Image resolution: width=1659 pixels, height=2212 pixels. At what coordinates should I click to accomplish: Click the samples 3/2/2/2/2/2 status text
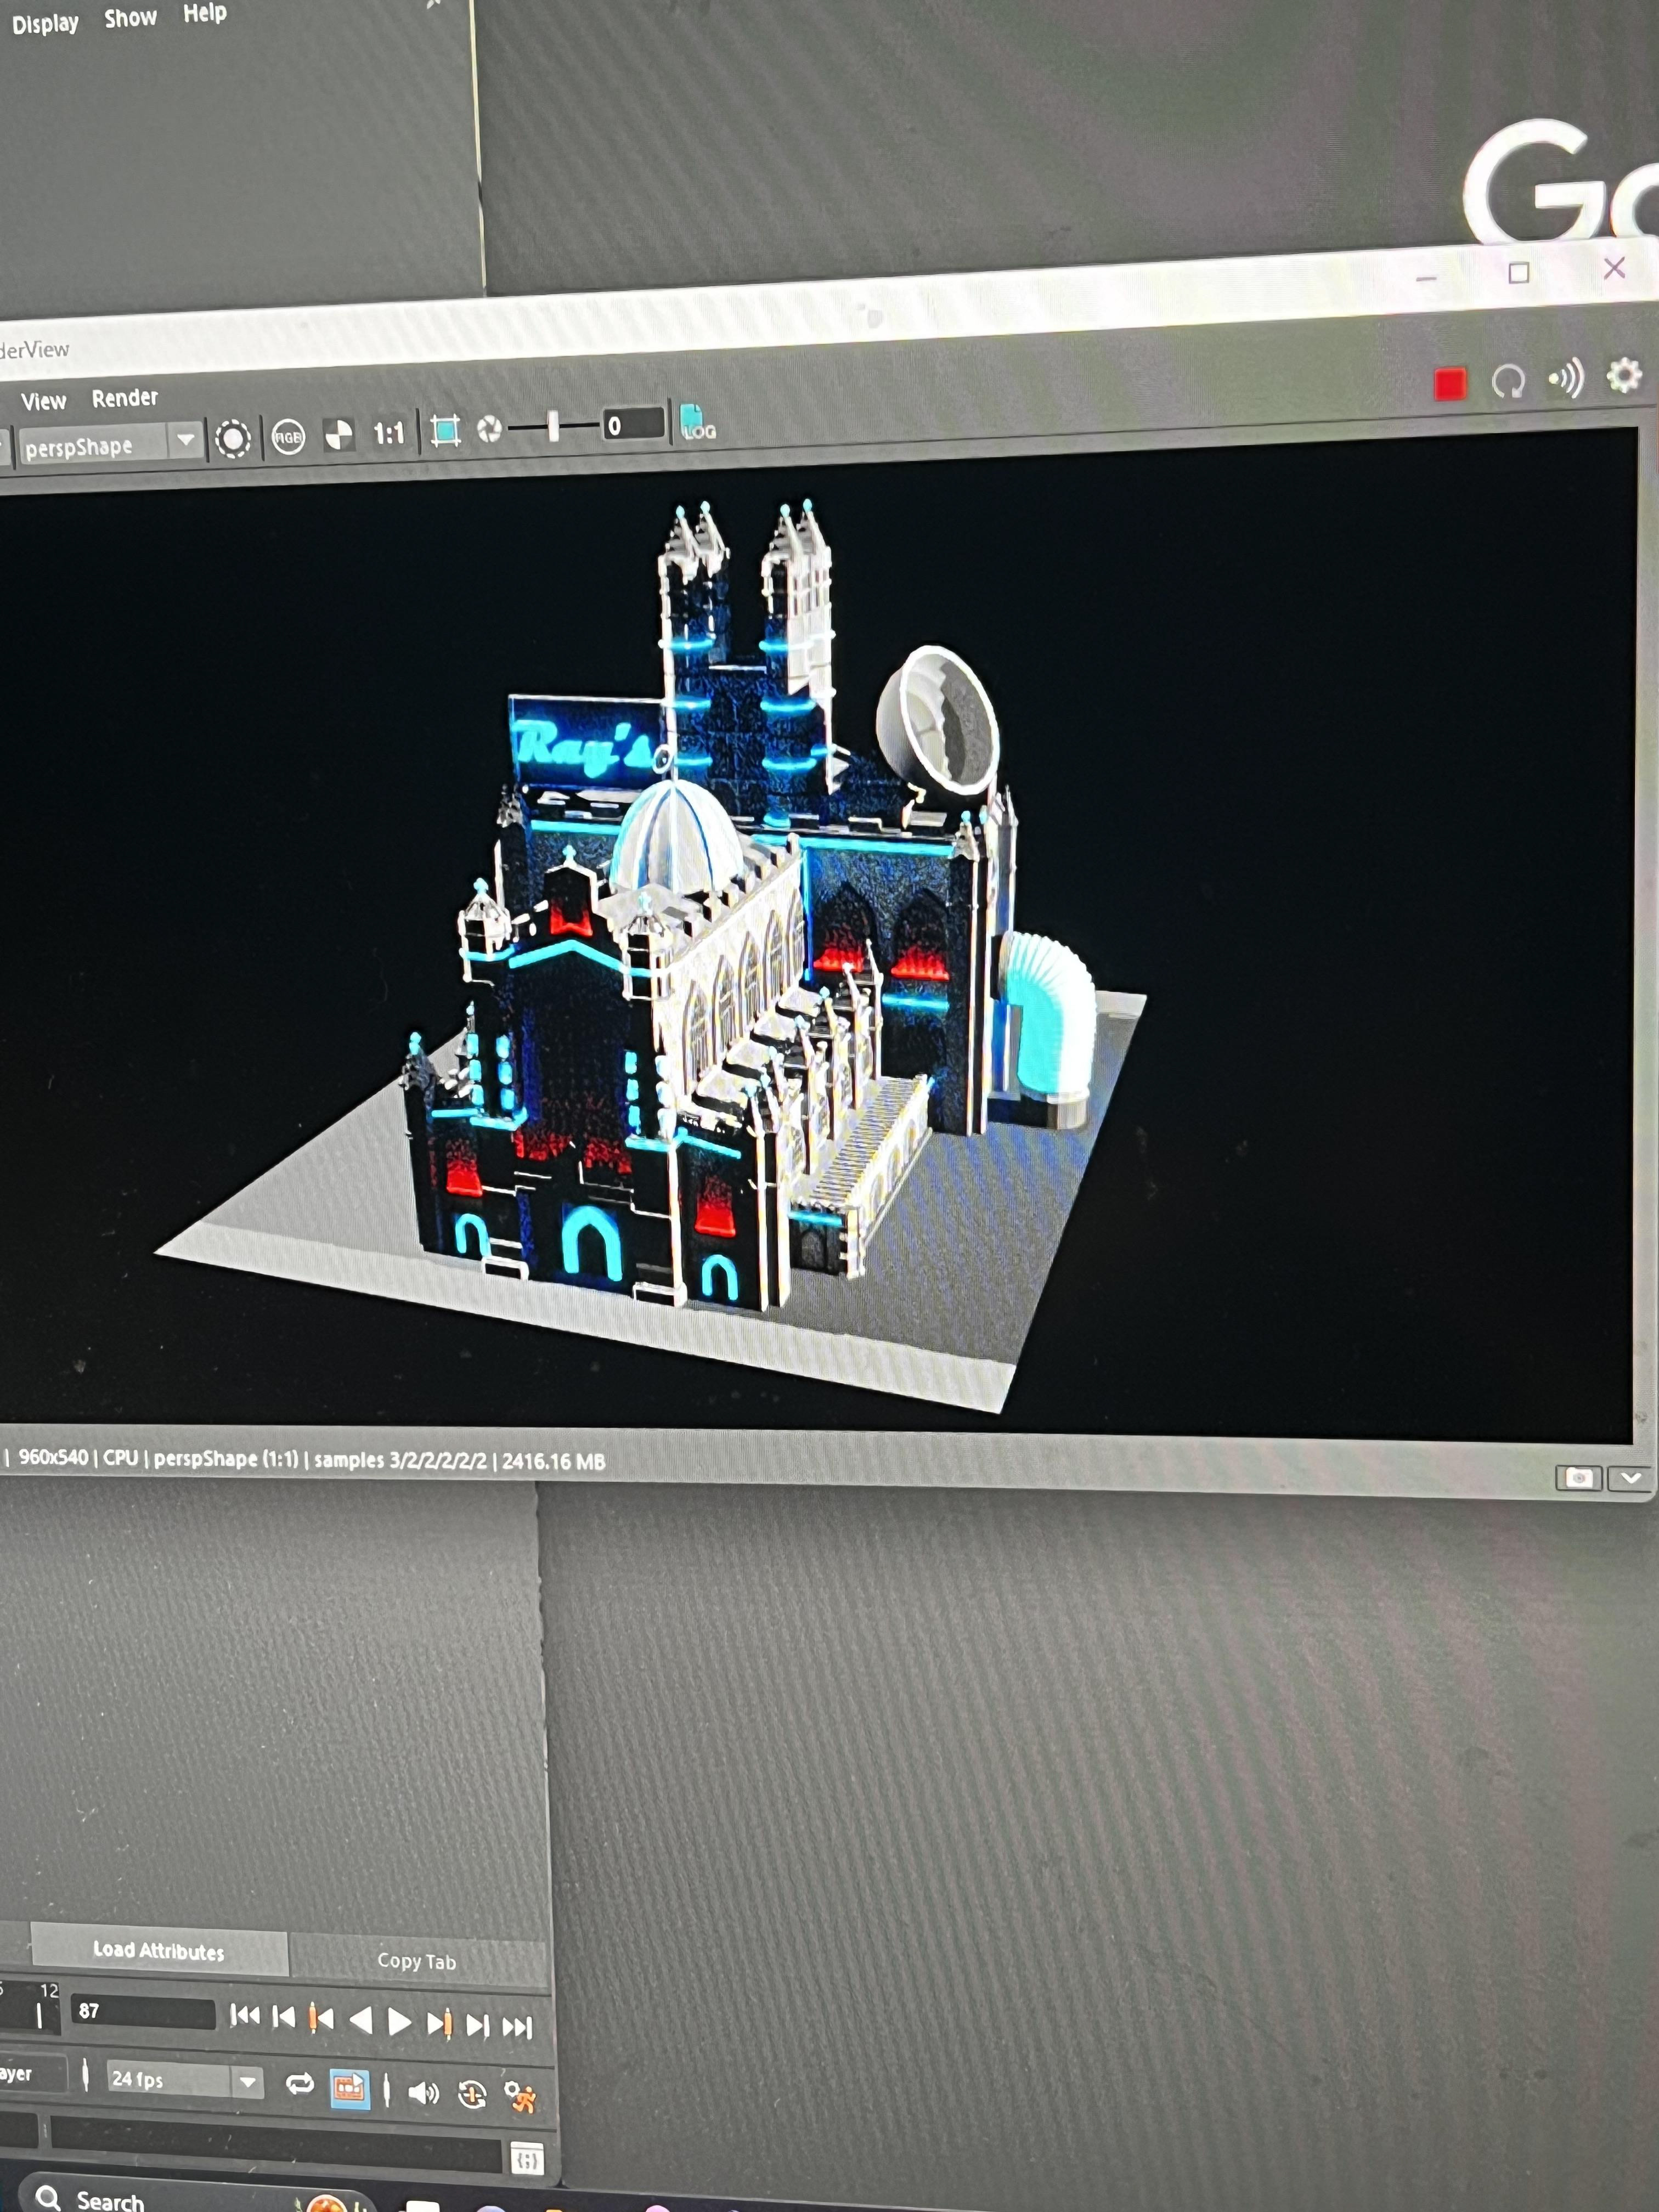point(400,1460)
